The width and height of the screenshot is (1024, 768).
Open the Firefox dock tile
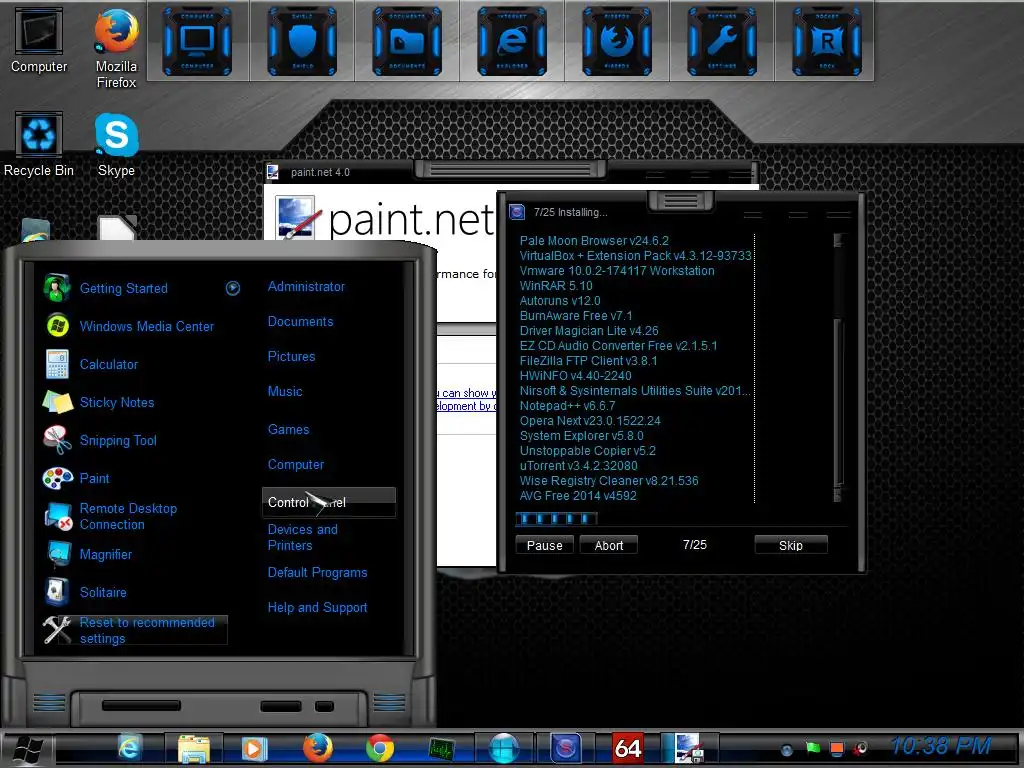pyautogui.click(x=617, y=41)
